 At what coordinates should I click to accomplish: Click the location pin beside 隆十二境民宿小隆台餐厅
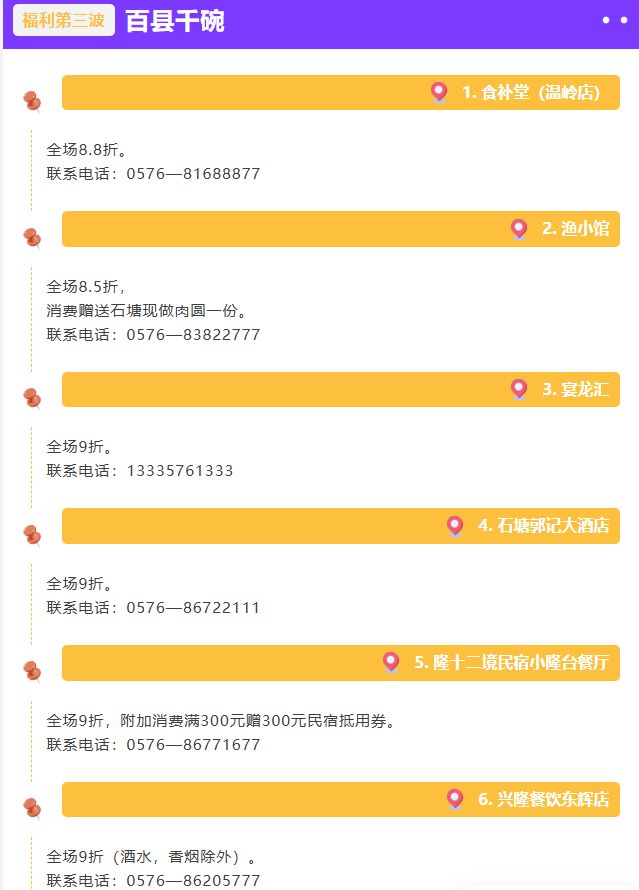coord(390,662)
